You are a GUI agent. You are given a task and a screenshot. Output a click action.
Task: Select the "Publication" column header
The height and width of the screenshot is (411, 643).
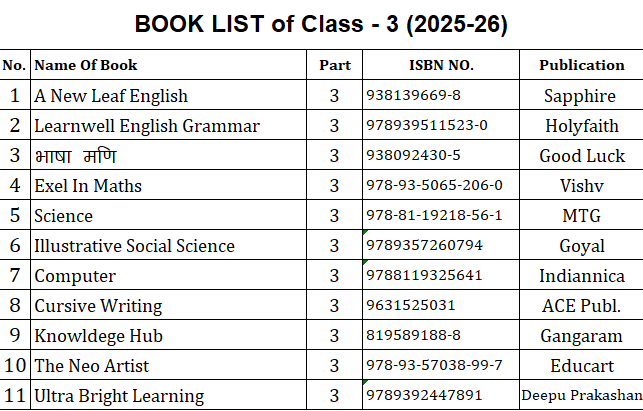click(581, 65)
